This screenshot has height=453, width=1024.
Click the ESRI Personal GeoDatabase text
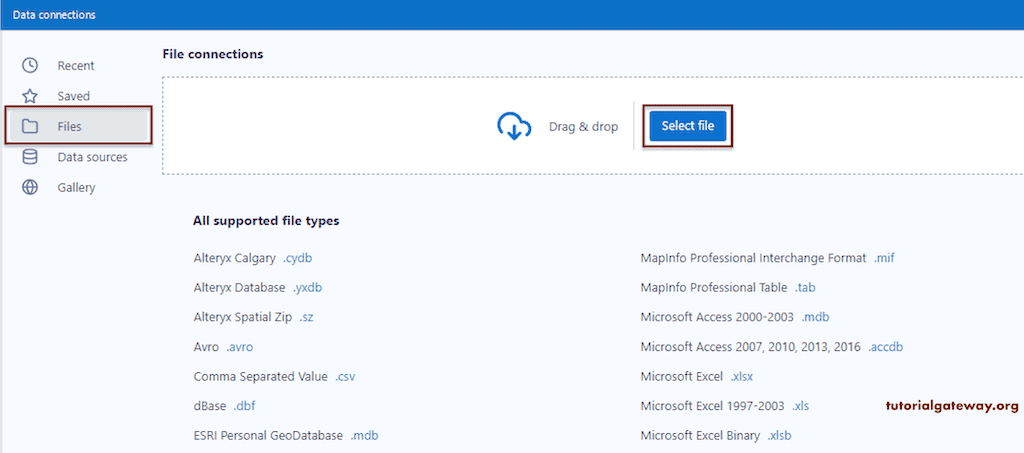click(268, 435)
